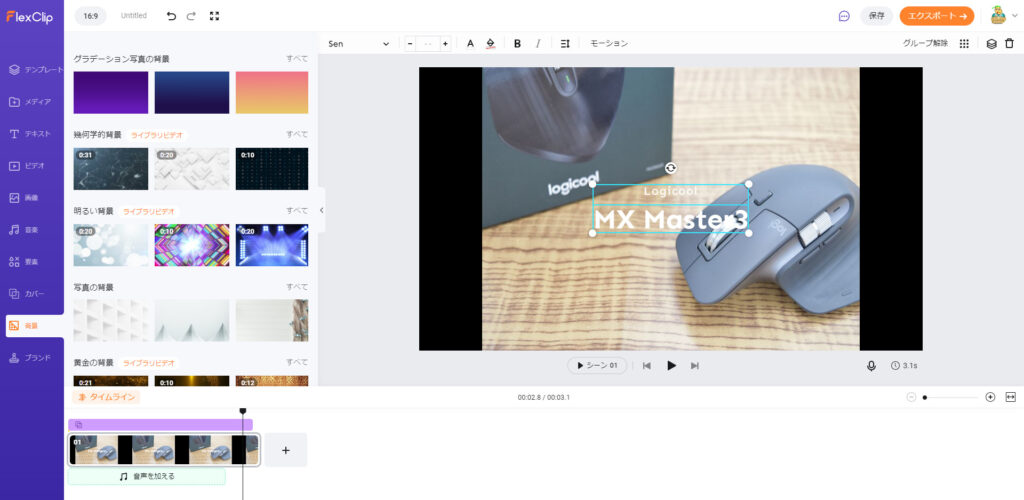
Task: Click グループ解除 to ungroup
Action: [925, 44]
